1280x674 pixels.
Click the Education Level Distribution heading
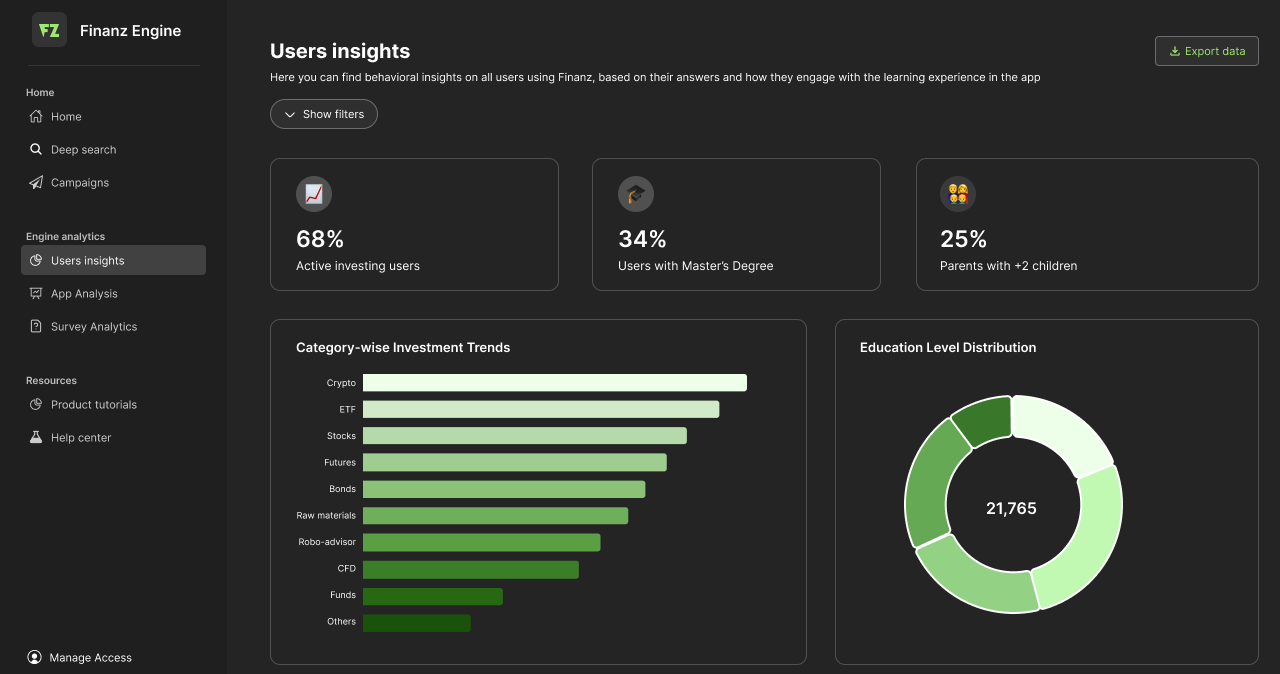coord(948,348)
